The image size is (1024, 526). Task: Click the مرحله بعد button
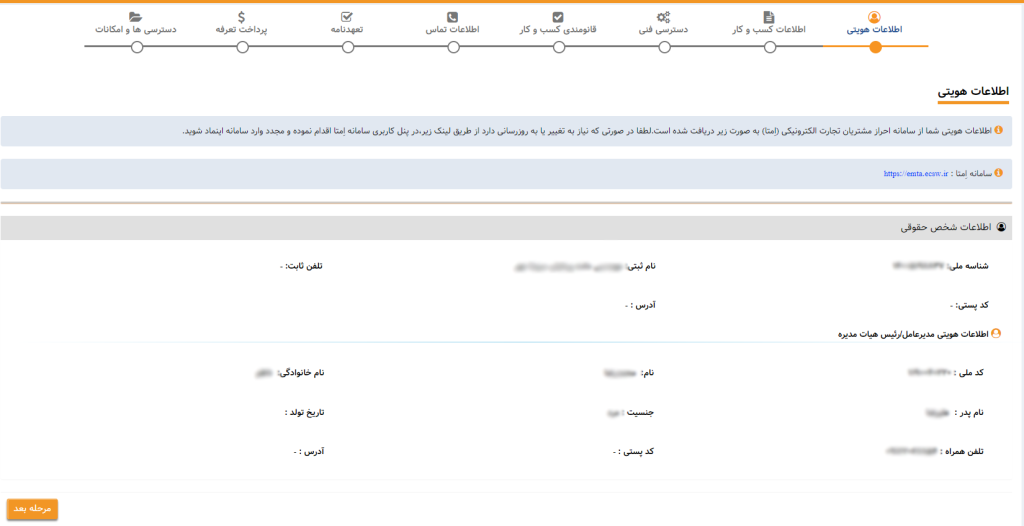point(33,509)
